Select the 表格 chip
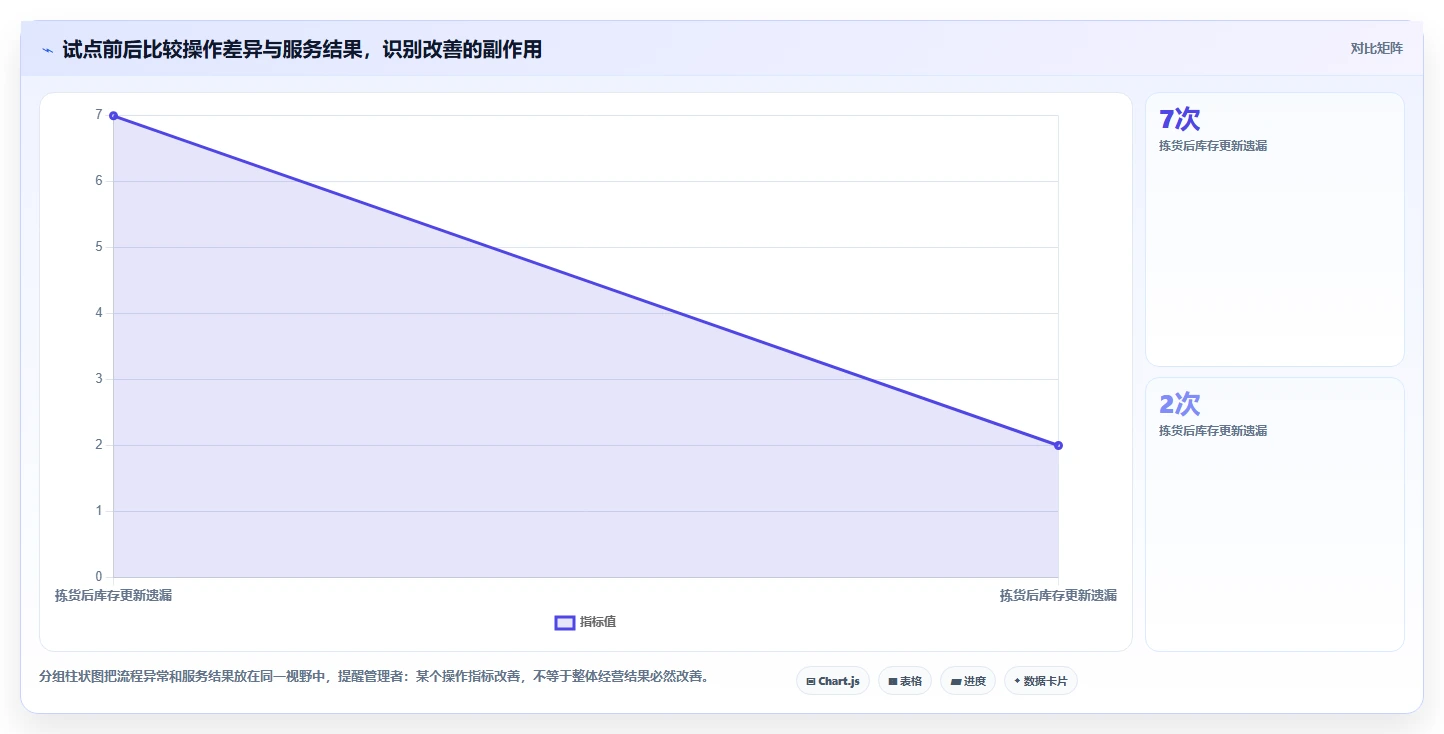 (905, 681)
